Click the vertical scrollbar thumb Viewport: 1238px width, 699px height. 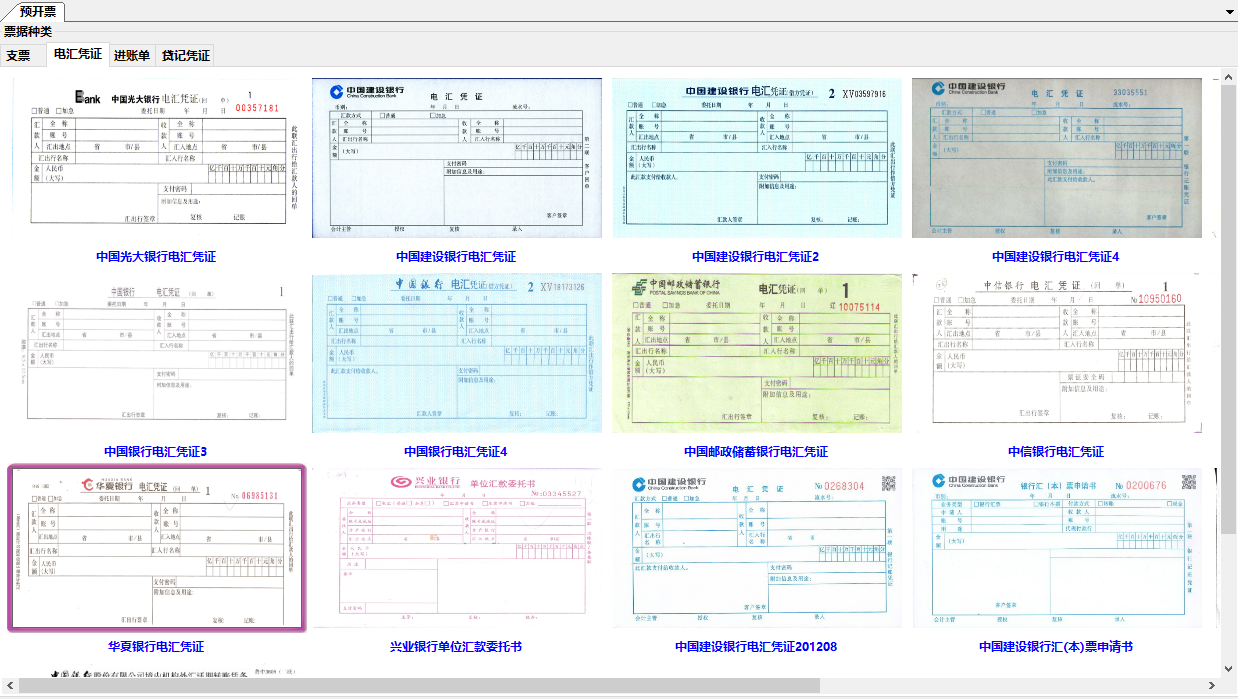click(x=1229, y=309)
